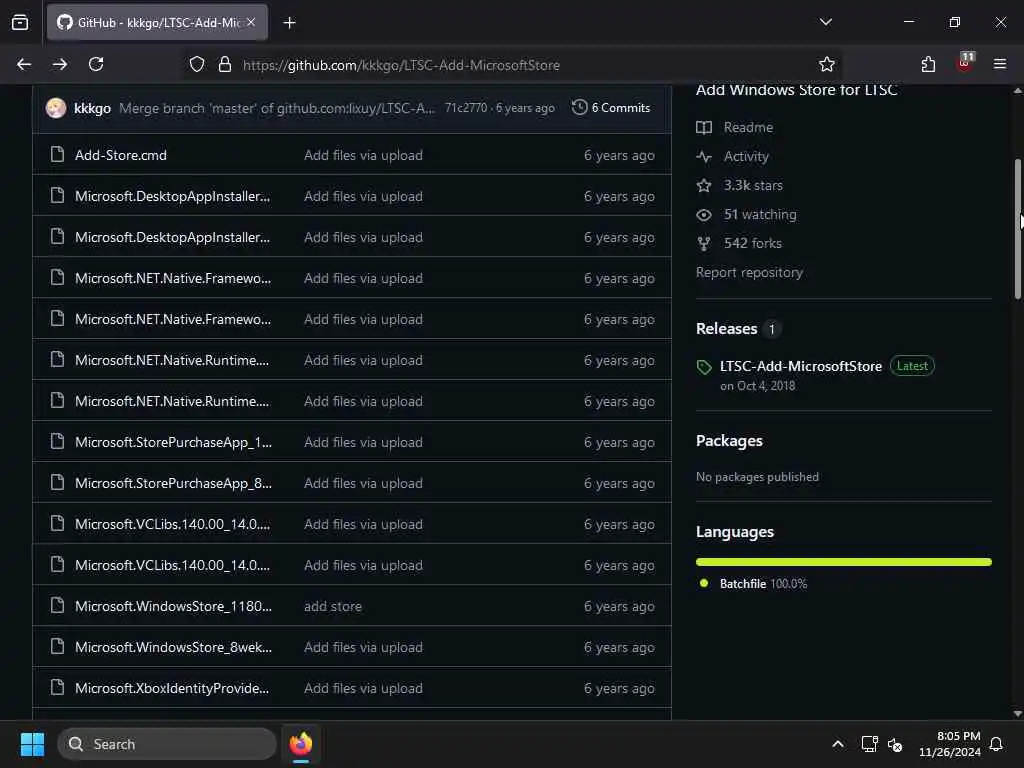Viewport: 1024px width, 768px height.
Task: Open the 3.3k stars link
Action: tap(752, 185)
